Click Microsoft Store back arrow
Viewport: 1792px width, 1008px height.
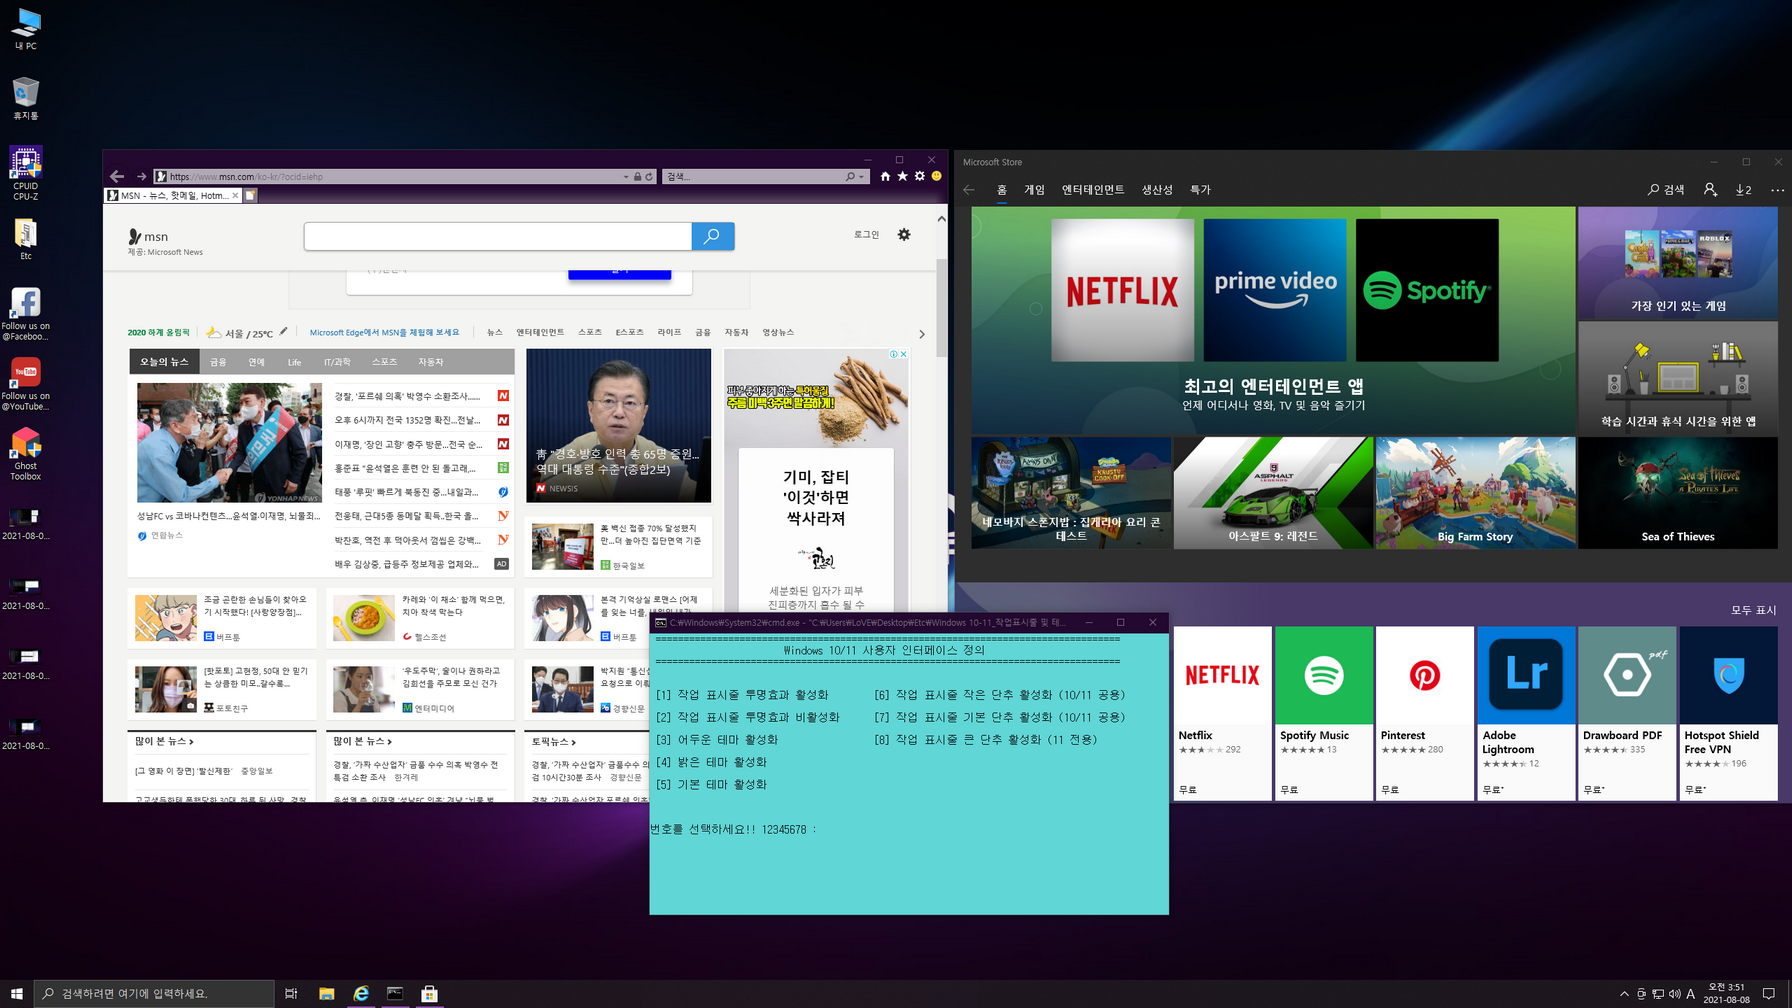coord(969,190)
